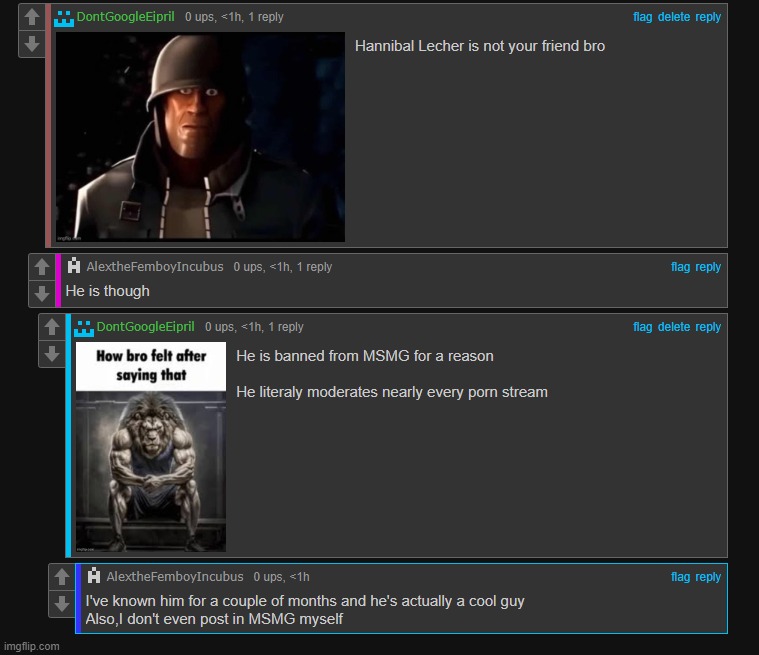Downvote the 'He is though' comment
Image resolution: width=759 pixels, height=655 pixels.
click(x=42, y=293)
